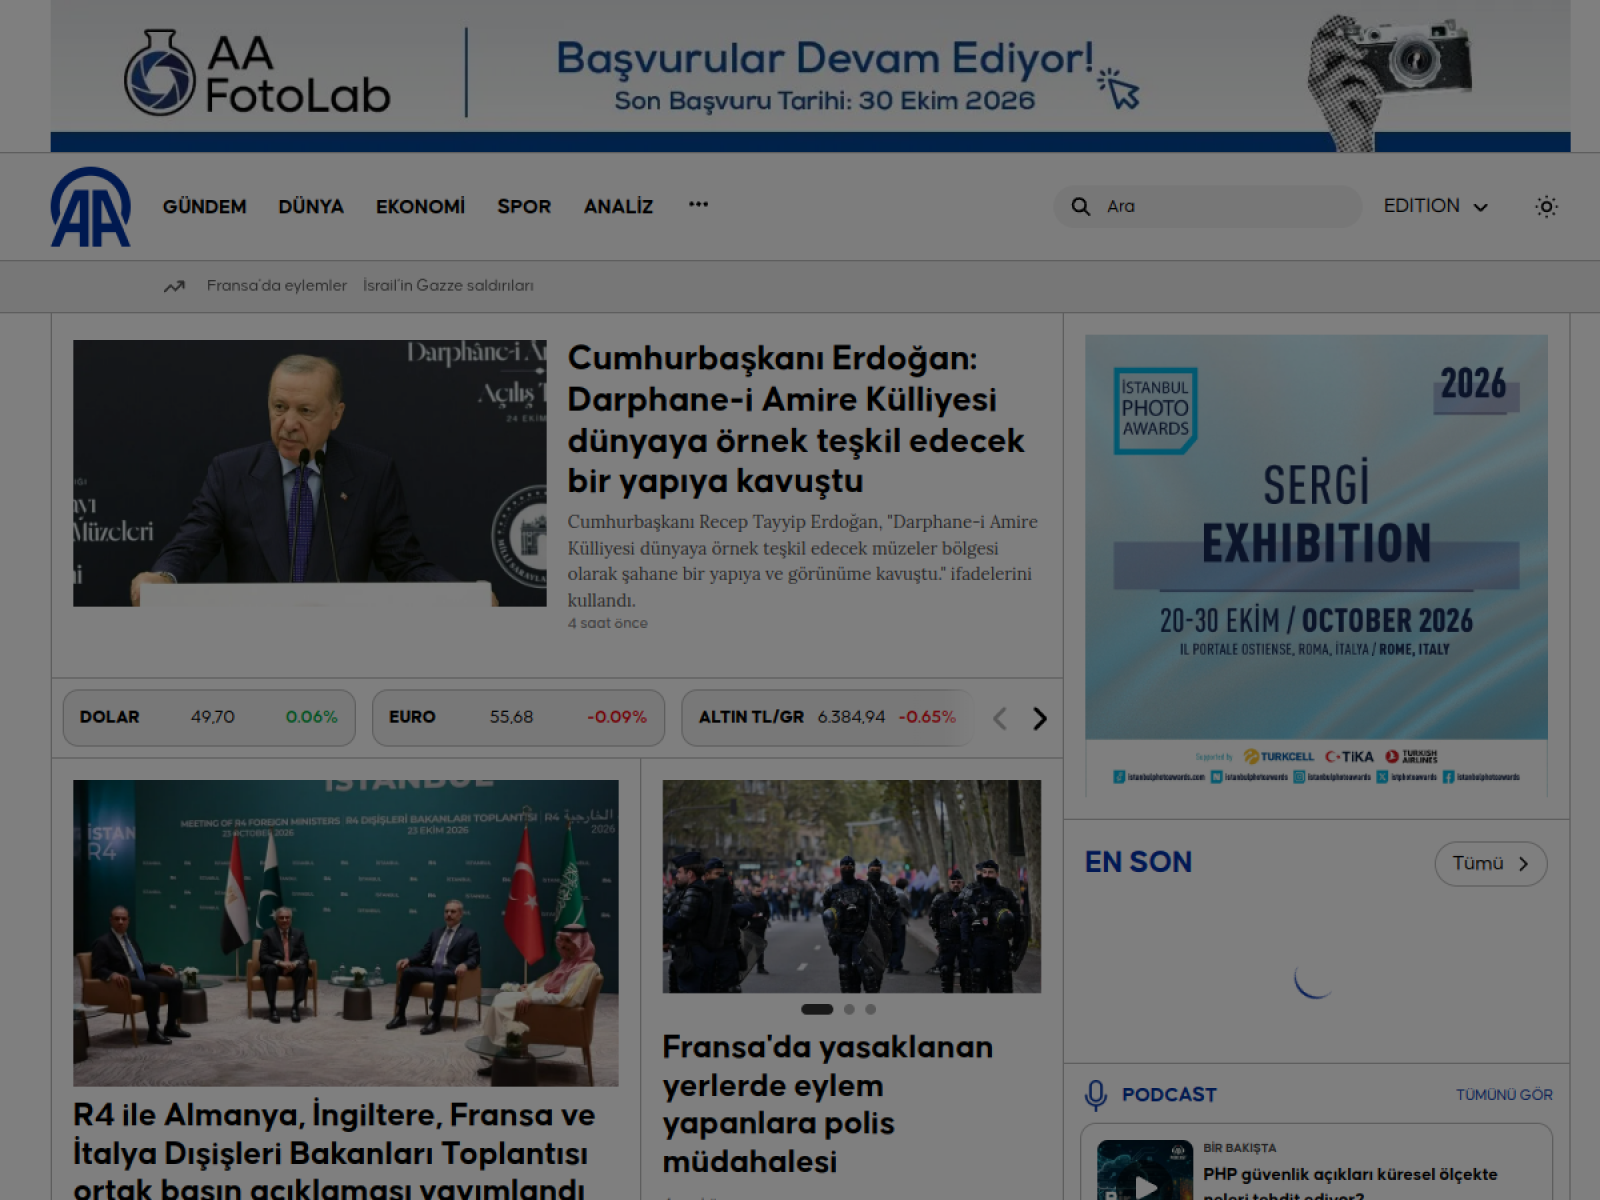Open the Erdoğan Darphane-i Amire headline
This screenshot has height=1200, width=1600.
point(796,419)
